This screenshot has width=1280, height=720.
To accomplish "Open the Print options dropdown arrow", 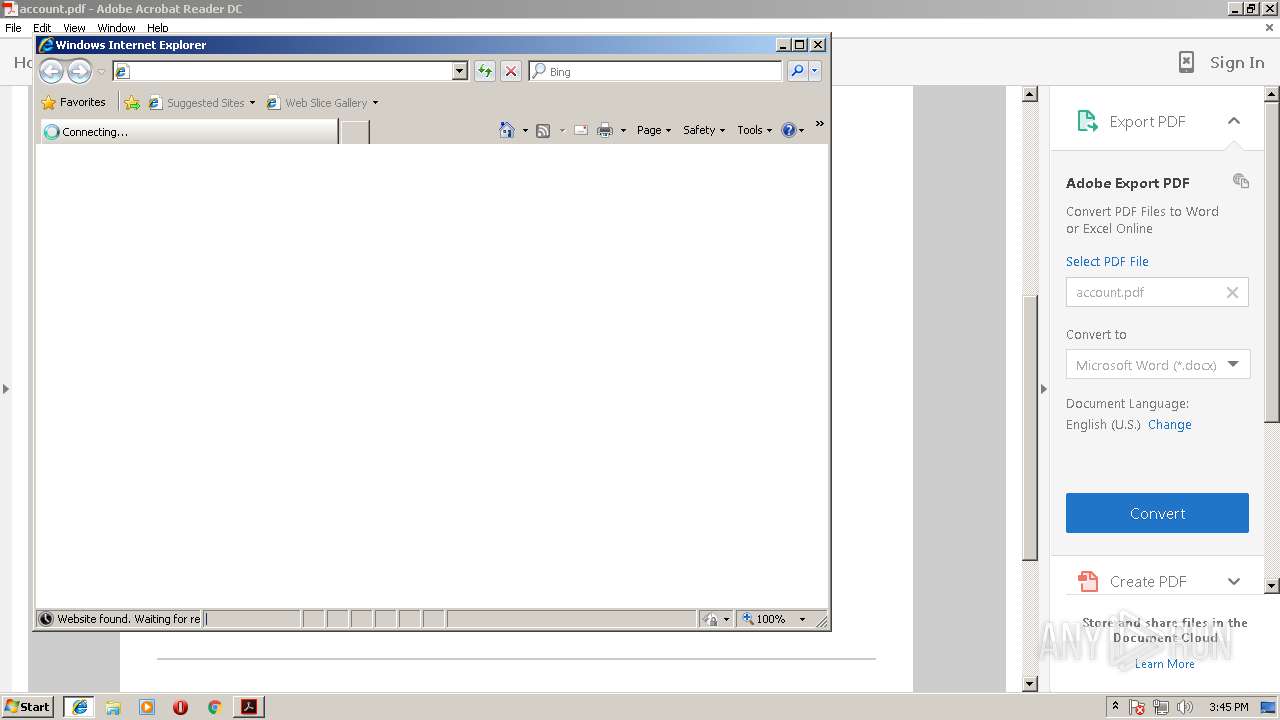I will click(x=623, y=131).
